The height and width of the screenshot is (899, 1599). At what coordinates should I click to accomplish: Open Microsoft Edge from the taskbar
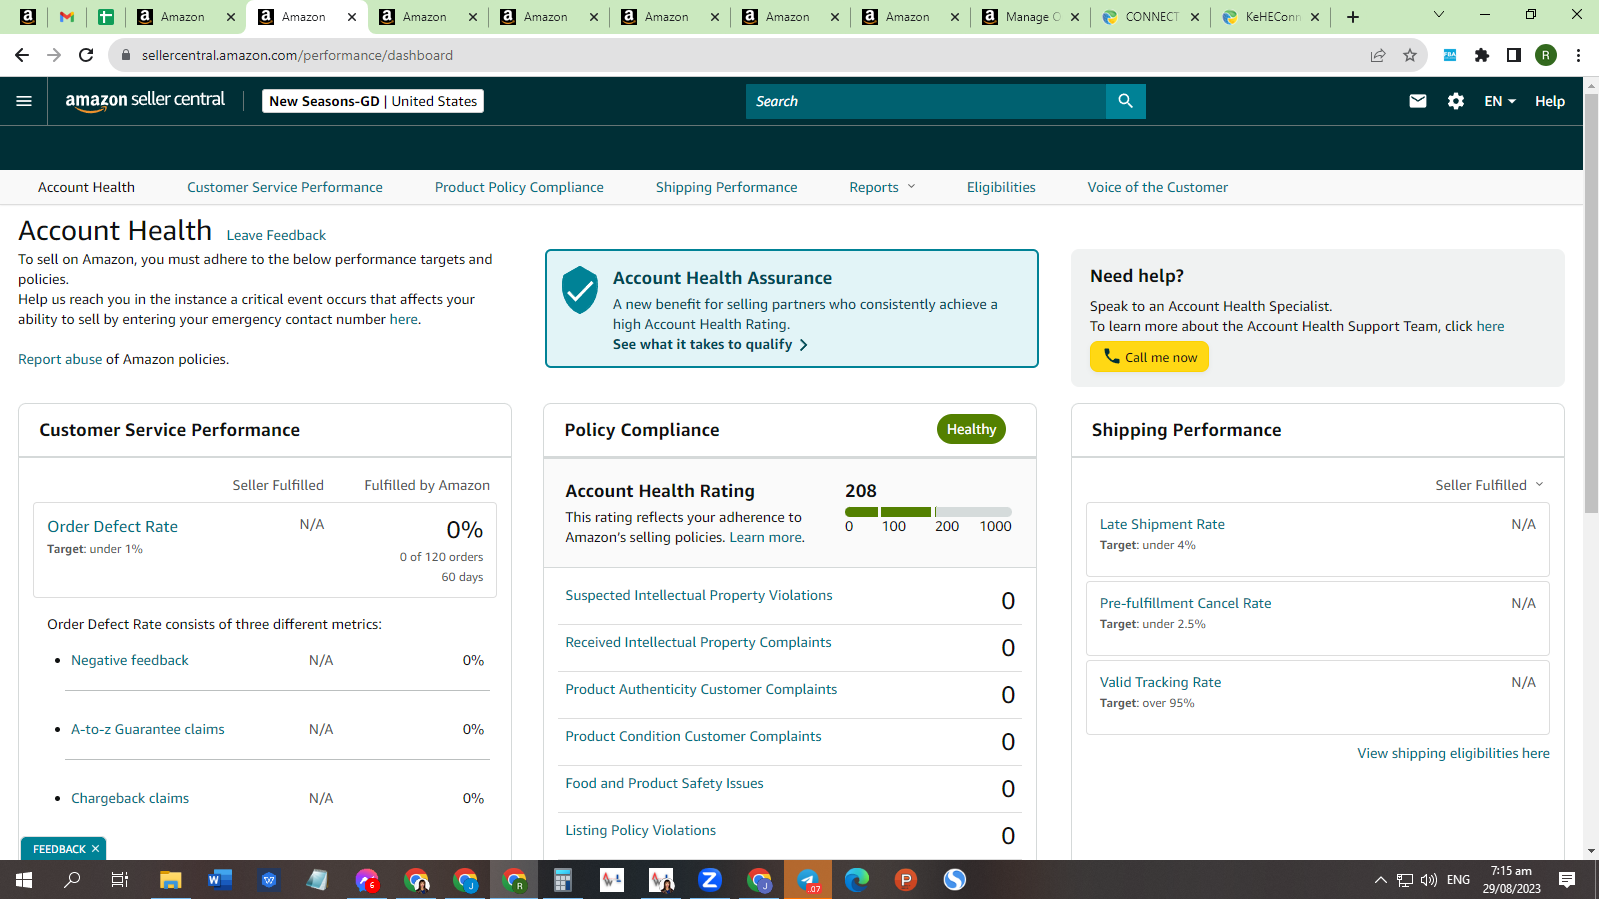(x=856, y=880)
